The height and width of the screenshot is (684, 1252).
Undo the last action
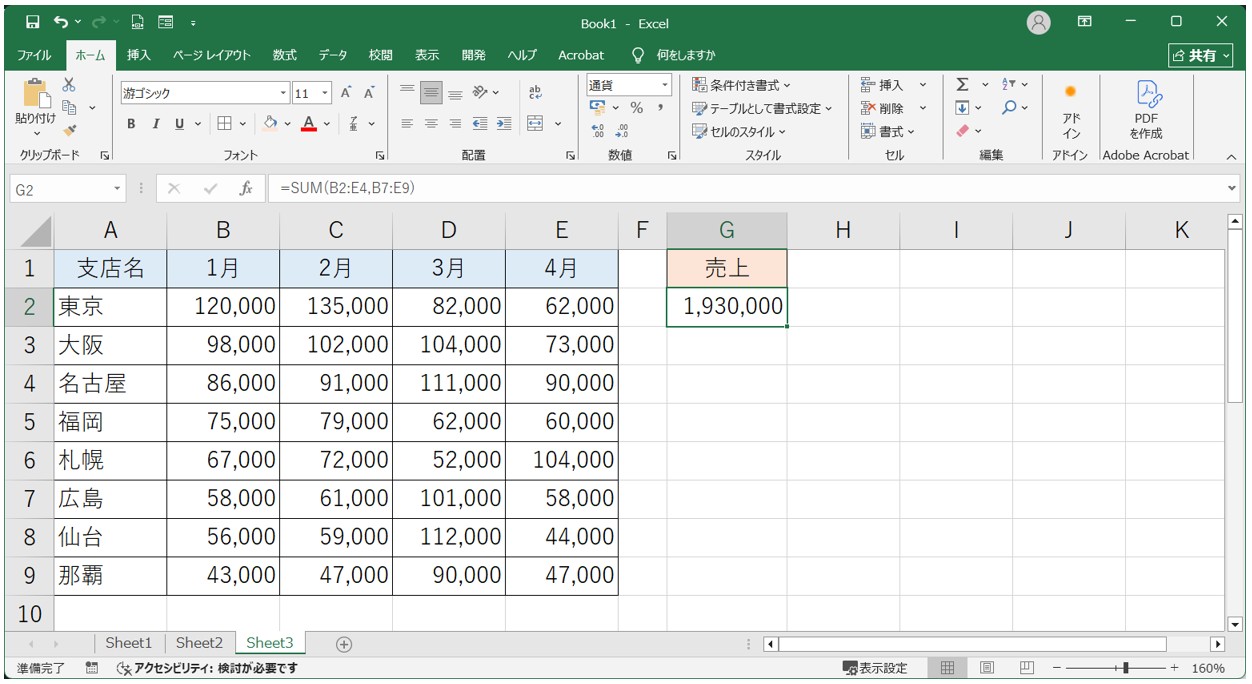(62, 22)
